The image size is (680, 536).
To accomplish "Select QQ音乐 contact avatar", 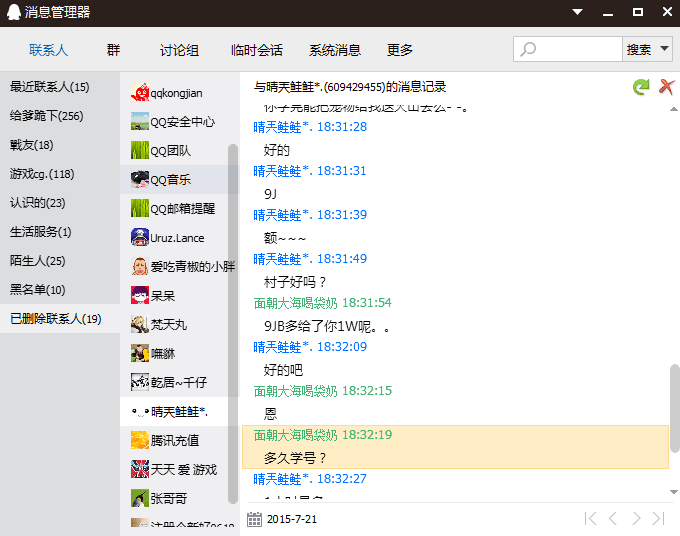I will click(x=140, y=180).
